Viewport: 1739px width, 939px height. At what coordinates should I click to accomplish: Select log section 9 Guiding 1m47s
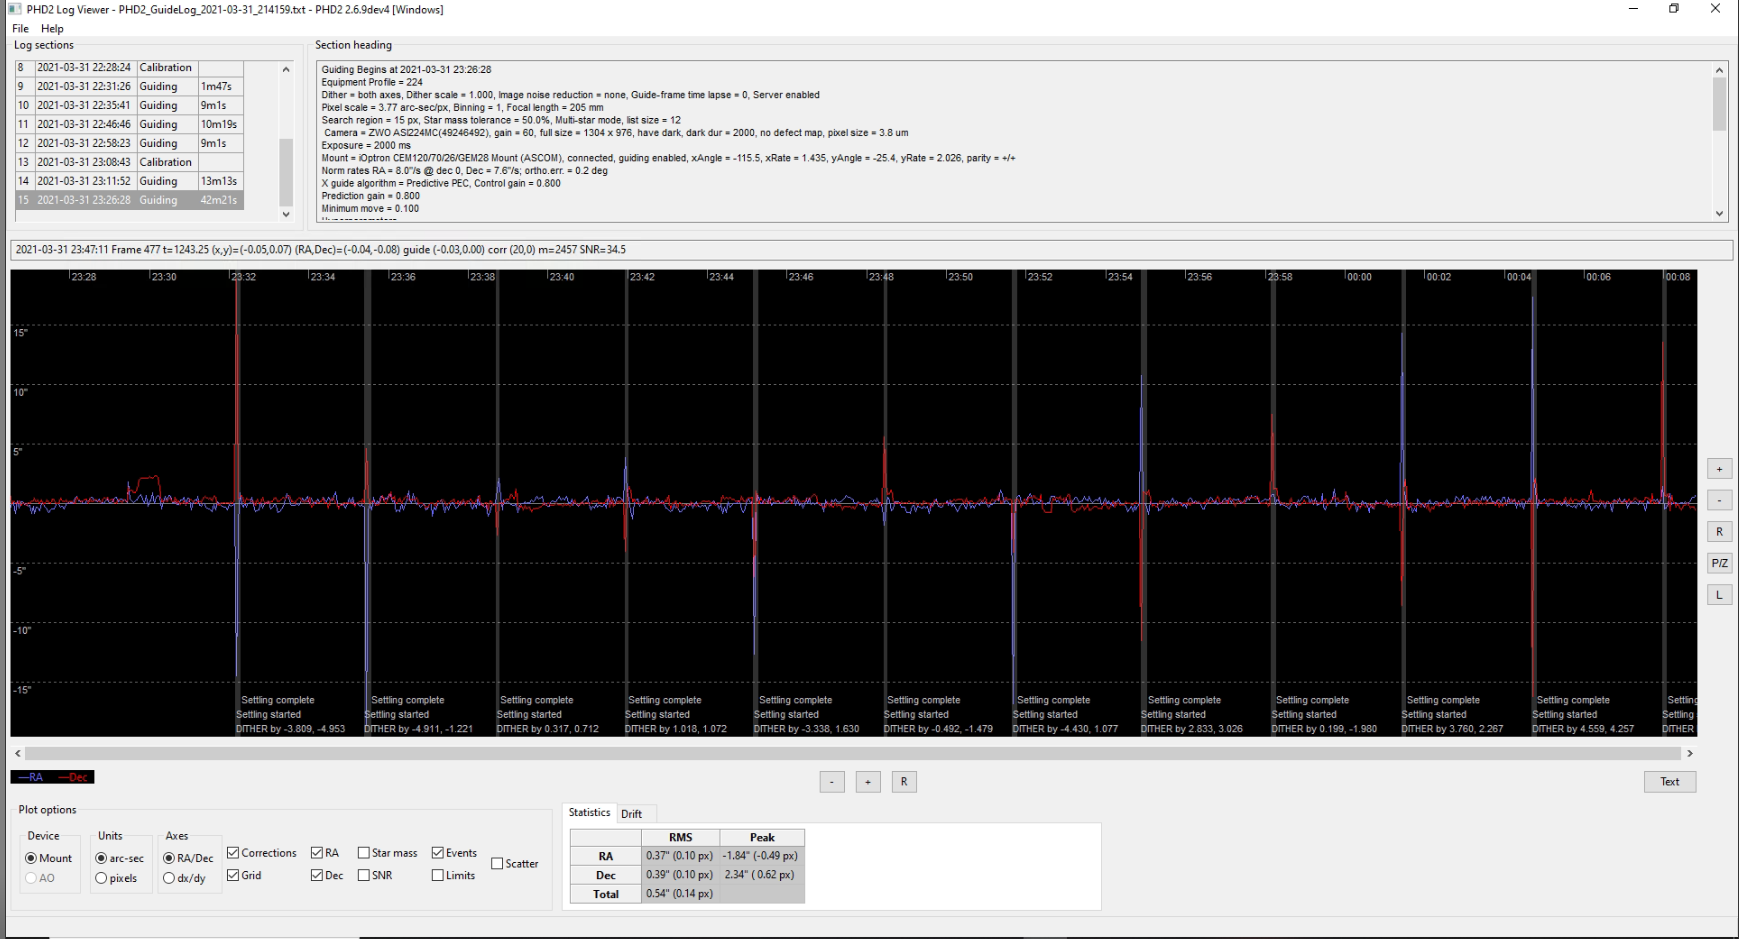pos(128,87)
